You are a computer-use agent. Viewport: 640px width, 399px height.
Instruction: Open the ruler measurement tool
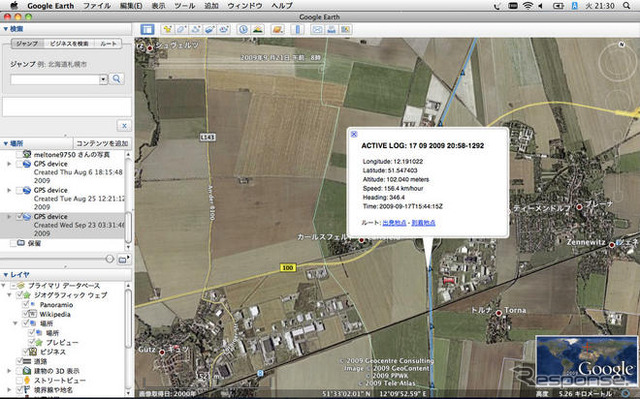(x=298, y=29)
